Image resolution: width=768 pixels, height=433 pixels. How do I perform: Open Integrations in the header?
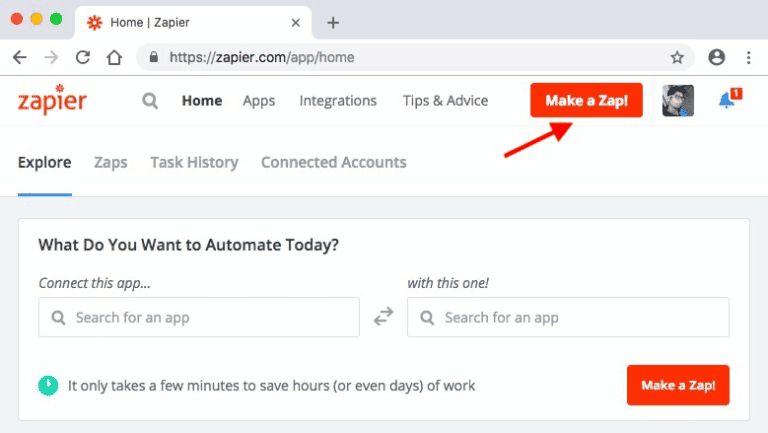click(x=338, y=101)
